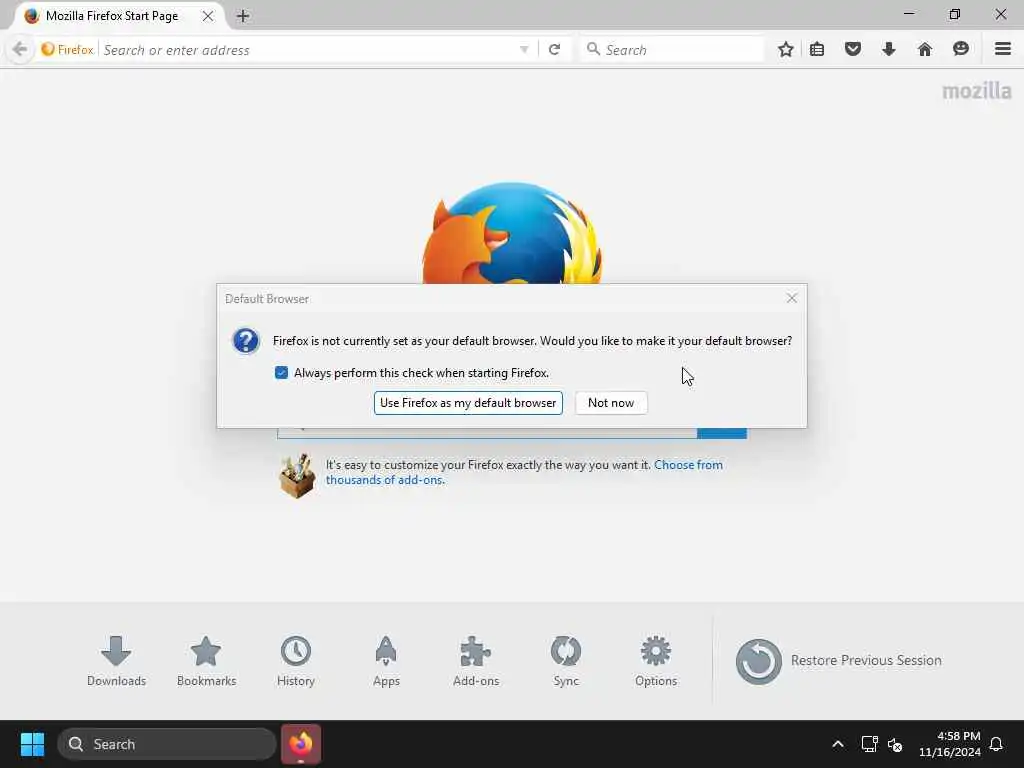Close the Mozilla Firefox Start Page tab

coord(208,16)
